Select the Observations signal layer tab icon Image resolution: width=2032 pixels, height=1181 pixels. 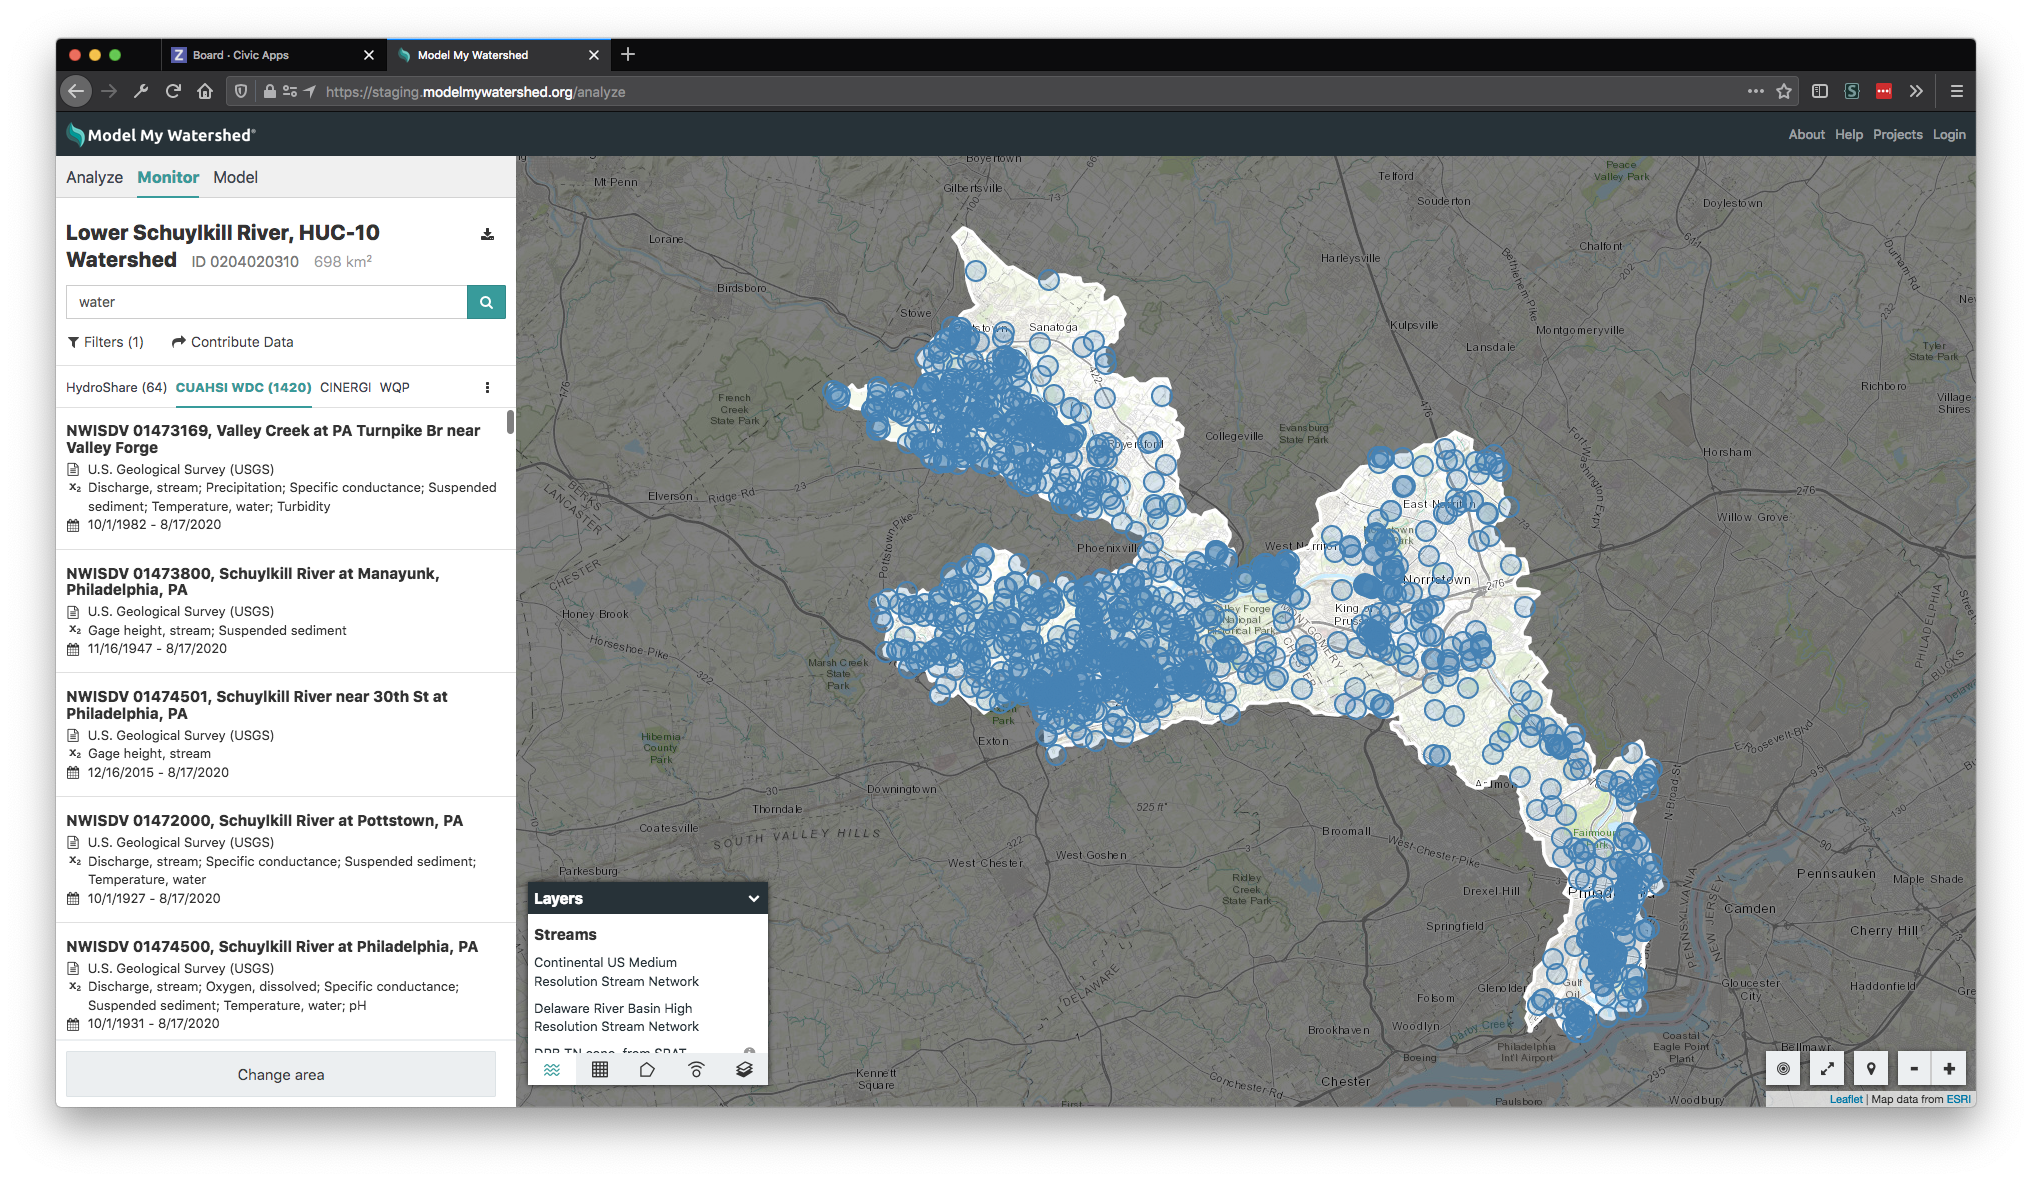click(x=696, y=1069)
